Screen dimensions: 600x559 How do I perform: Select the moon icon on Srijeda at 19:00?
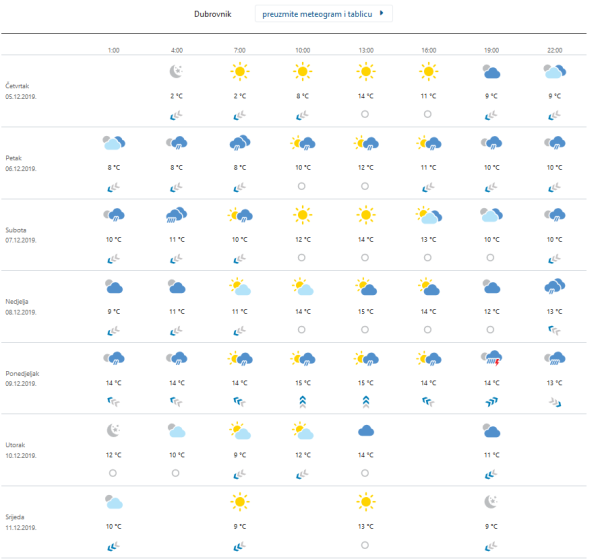pyautogui.click(x=491, y=502)
